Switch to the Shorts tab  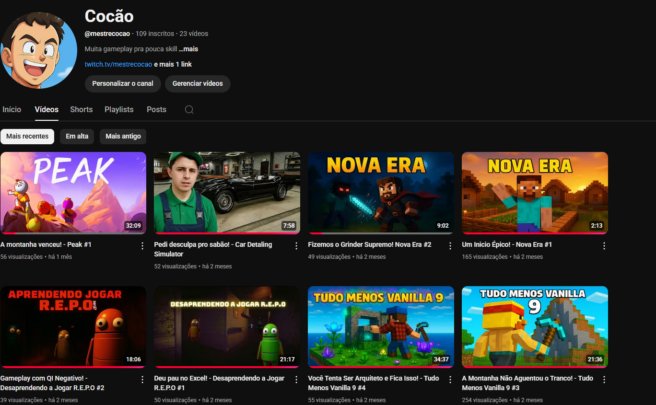click(x=81, y=109)
